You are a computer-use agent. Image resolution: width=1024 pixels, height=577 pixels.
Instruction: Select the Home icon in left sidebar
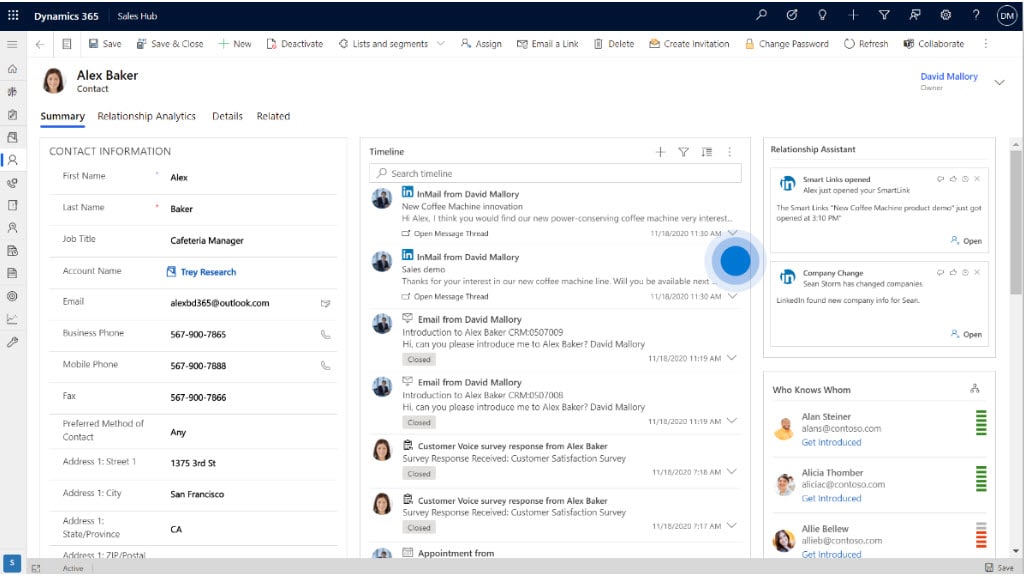click(x=12, y=69)
